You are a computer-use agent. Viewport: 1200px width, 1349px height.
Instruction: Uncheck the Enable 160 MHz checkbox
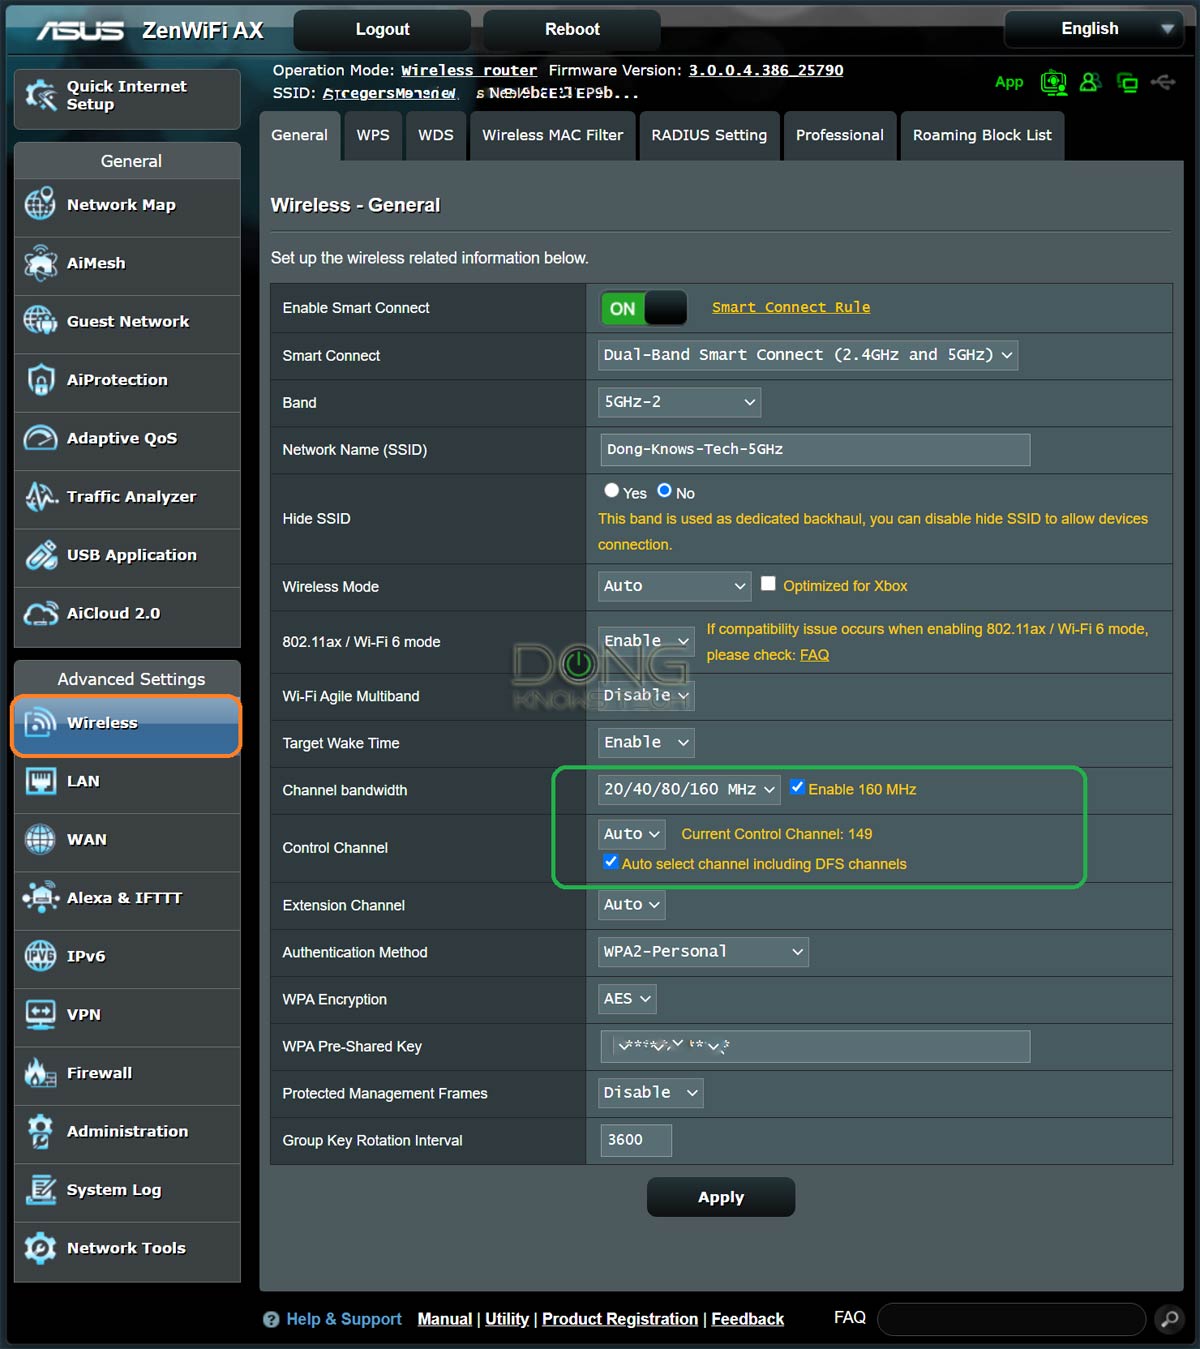[797, 788]
